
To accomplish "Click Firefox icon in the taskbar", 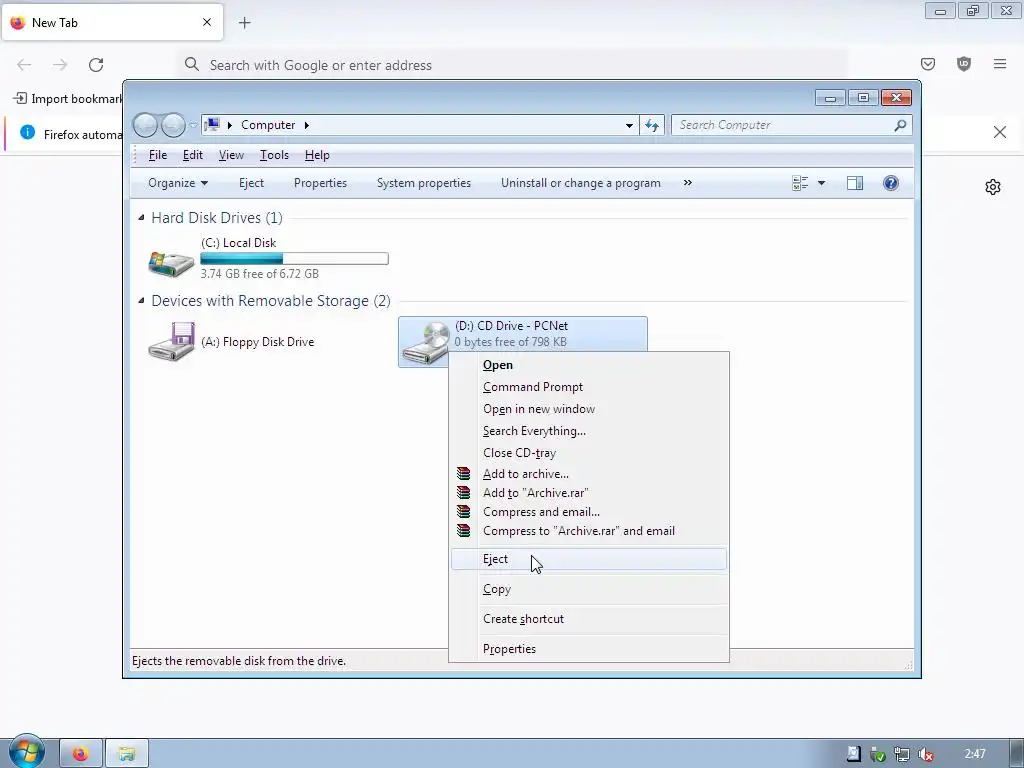I will 81,754.
